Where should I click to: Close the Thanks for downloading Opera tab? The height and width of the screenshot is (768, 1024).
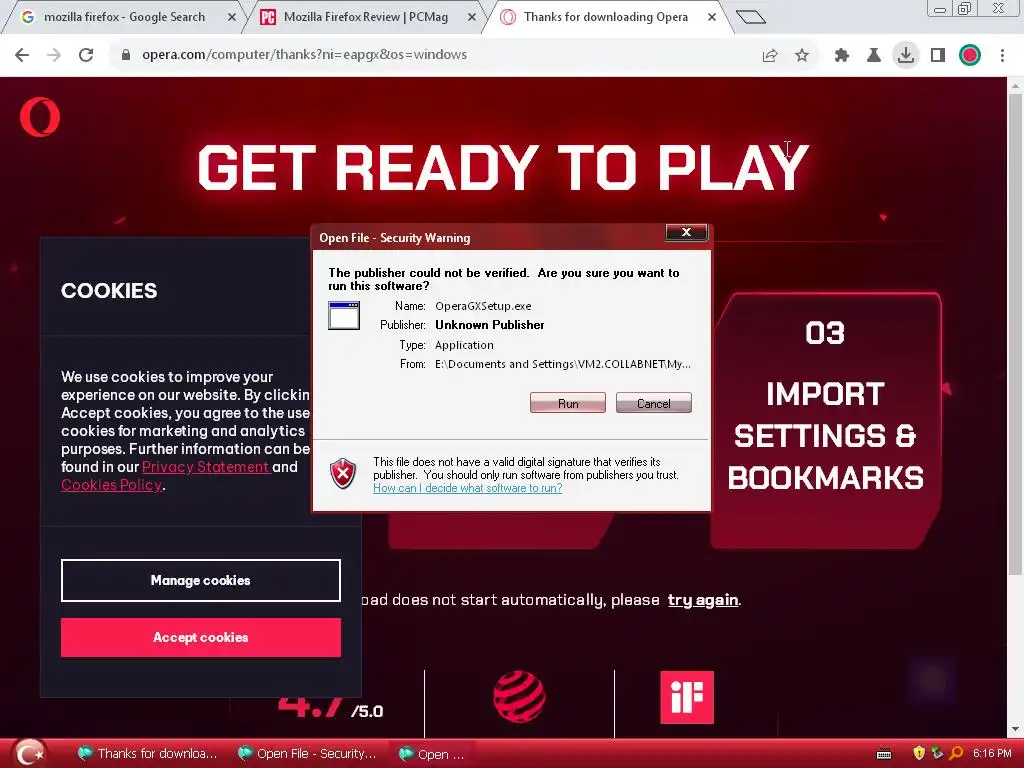click(712, 18)
